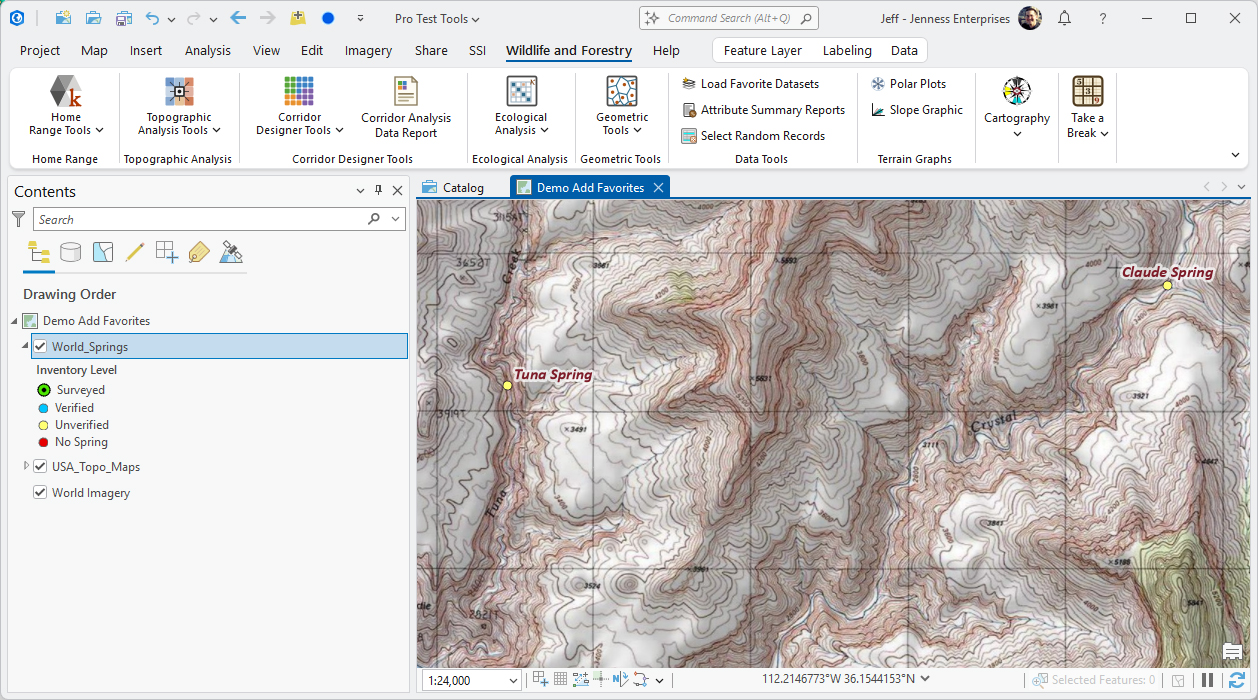Select List By Perspective Imagery satellite icon
The image size is (1258, 700).
[x=231, y=252]
